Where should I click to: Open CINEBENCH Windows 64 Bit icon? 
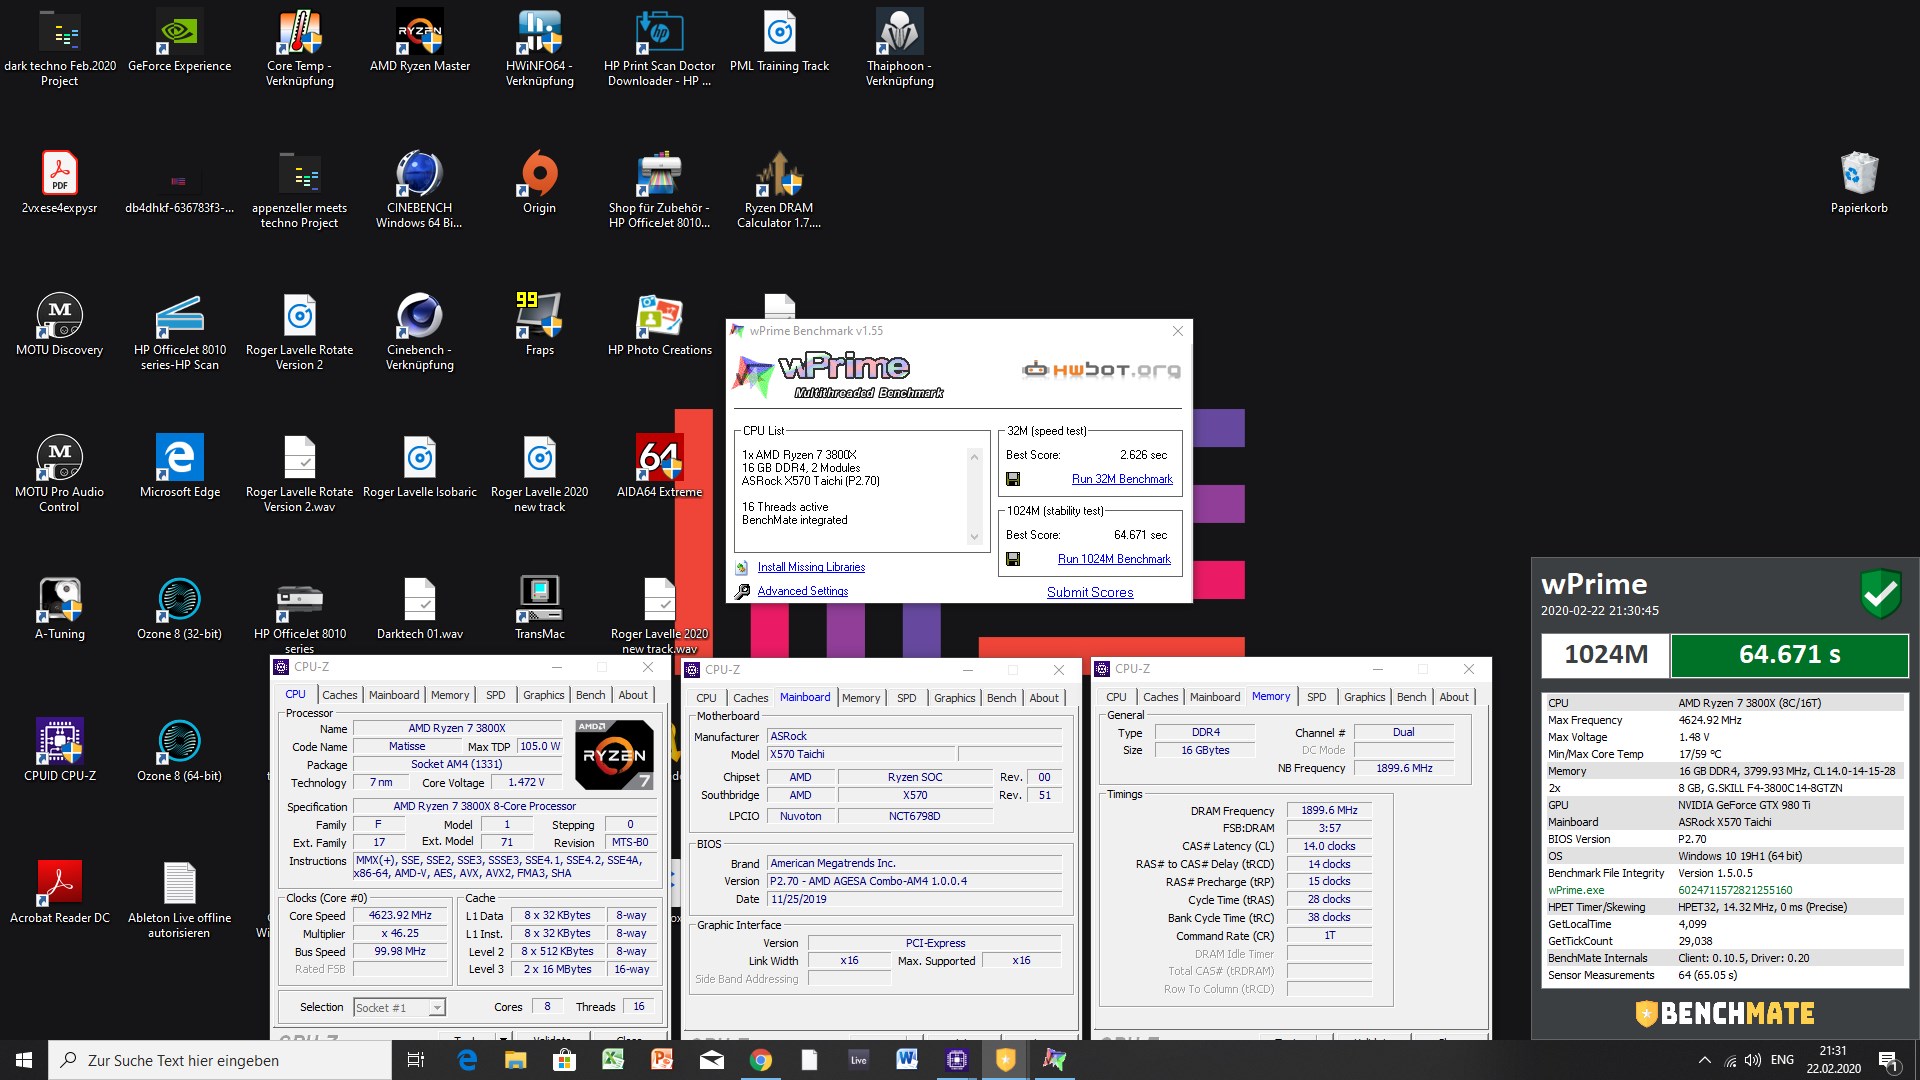(419, 190)
